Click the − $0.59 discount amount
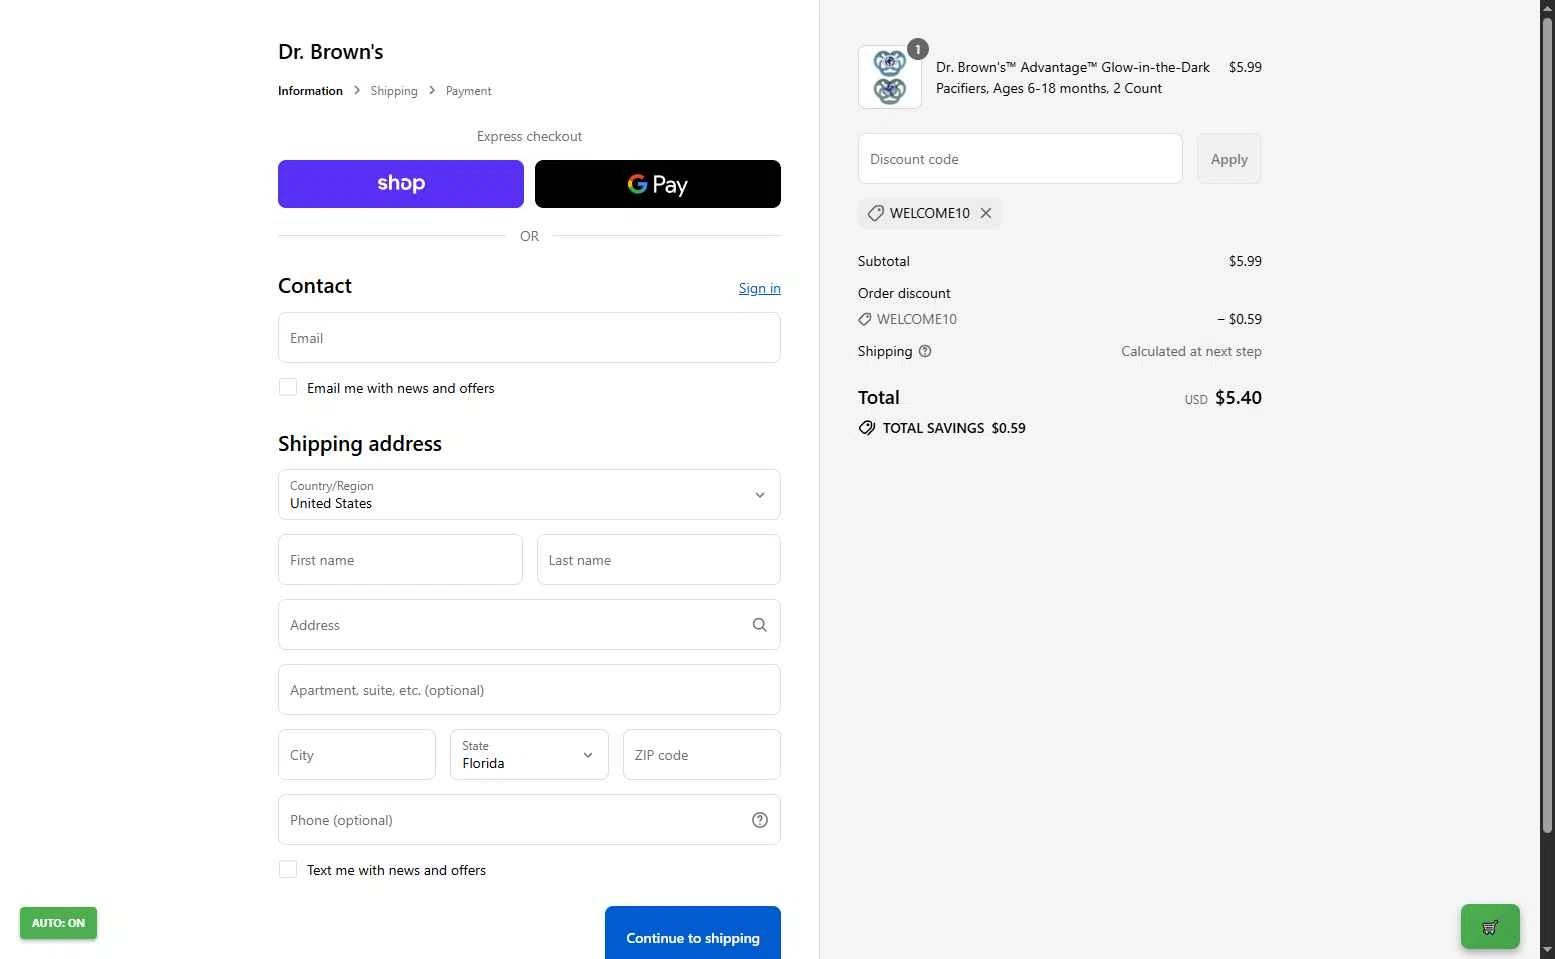 click(1239, 319)
